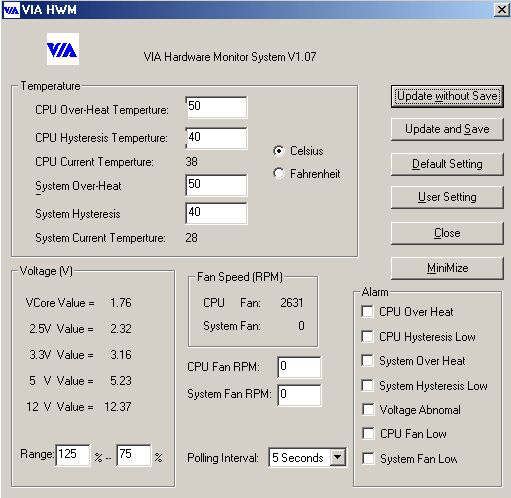Click the VCore value 1.76
Screen dimensions: 511x498
tap(121, 303)
